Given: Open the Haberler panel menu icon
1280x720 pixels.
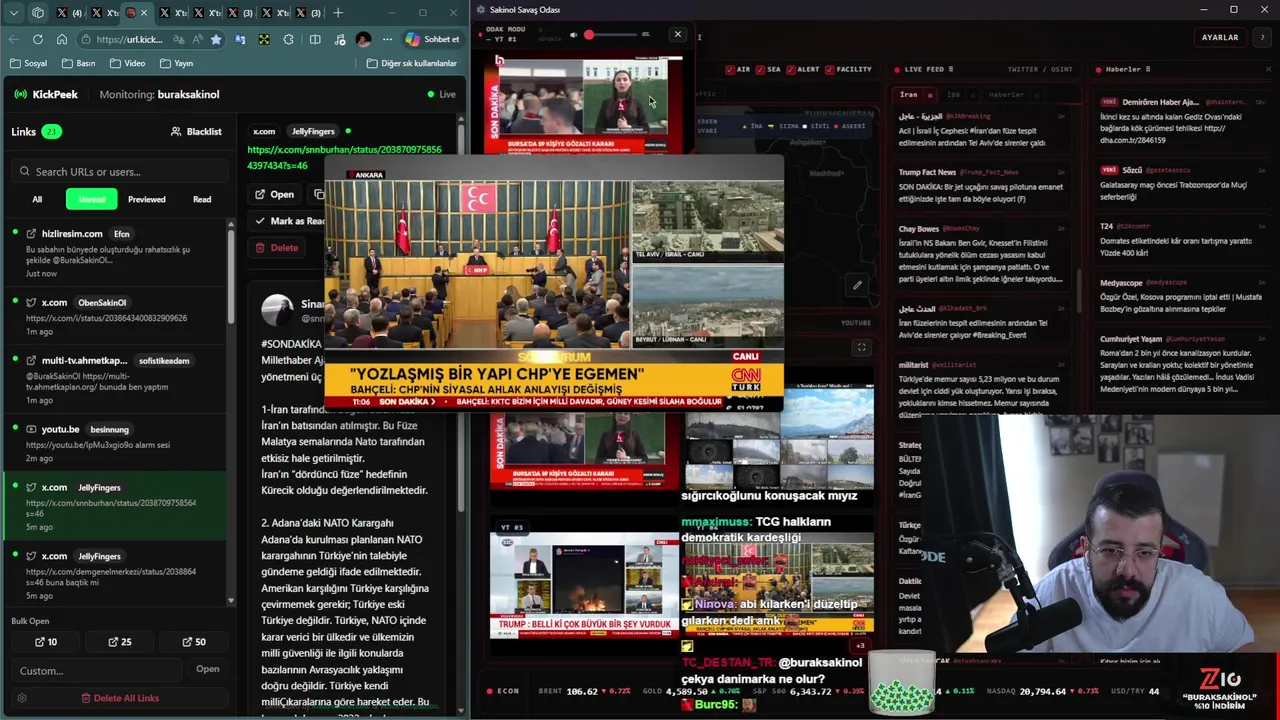Looking at the screenshot, I should tap(1147, 69).
